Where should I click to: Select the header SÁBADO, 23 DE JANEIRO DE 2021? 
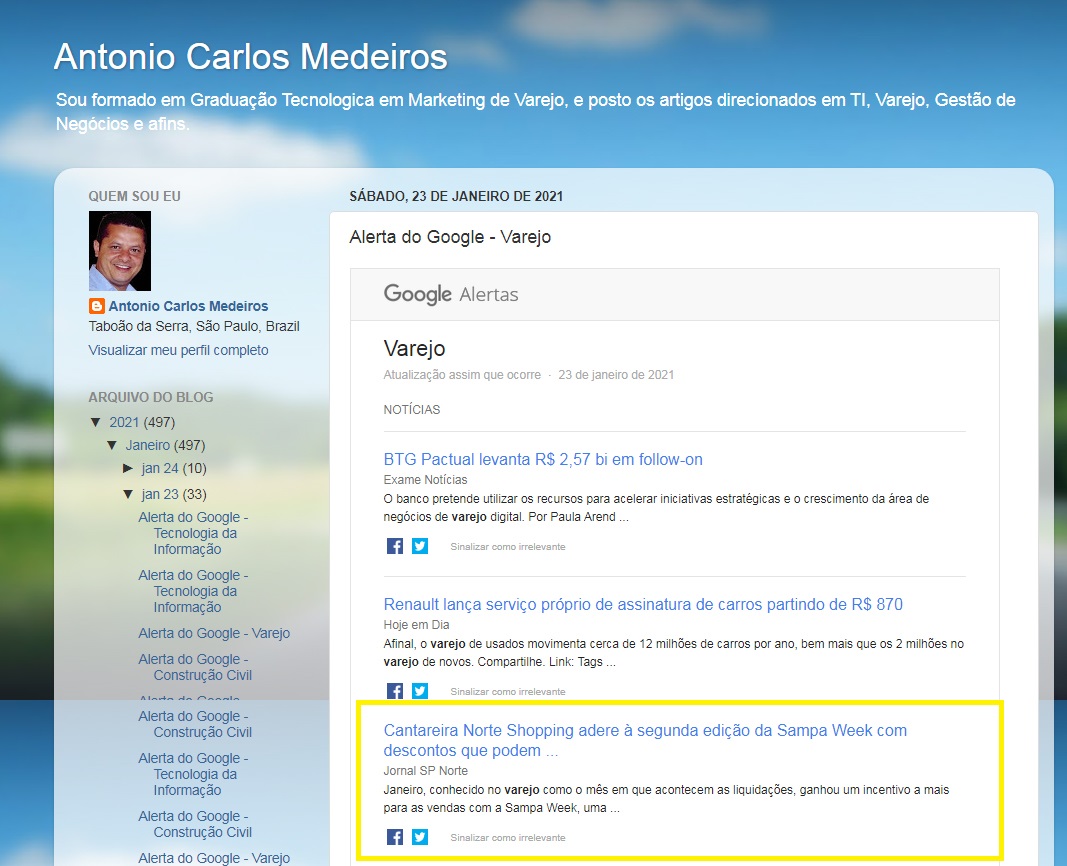click(456, 197)
